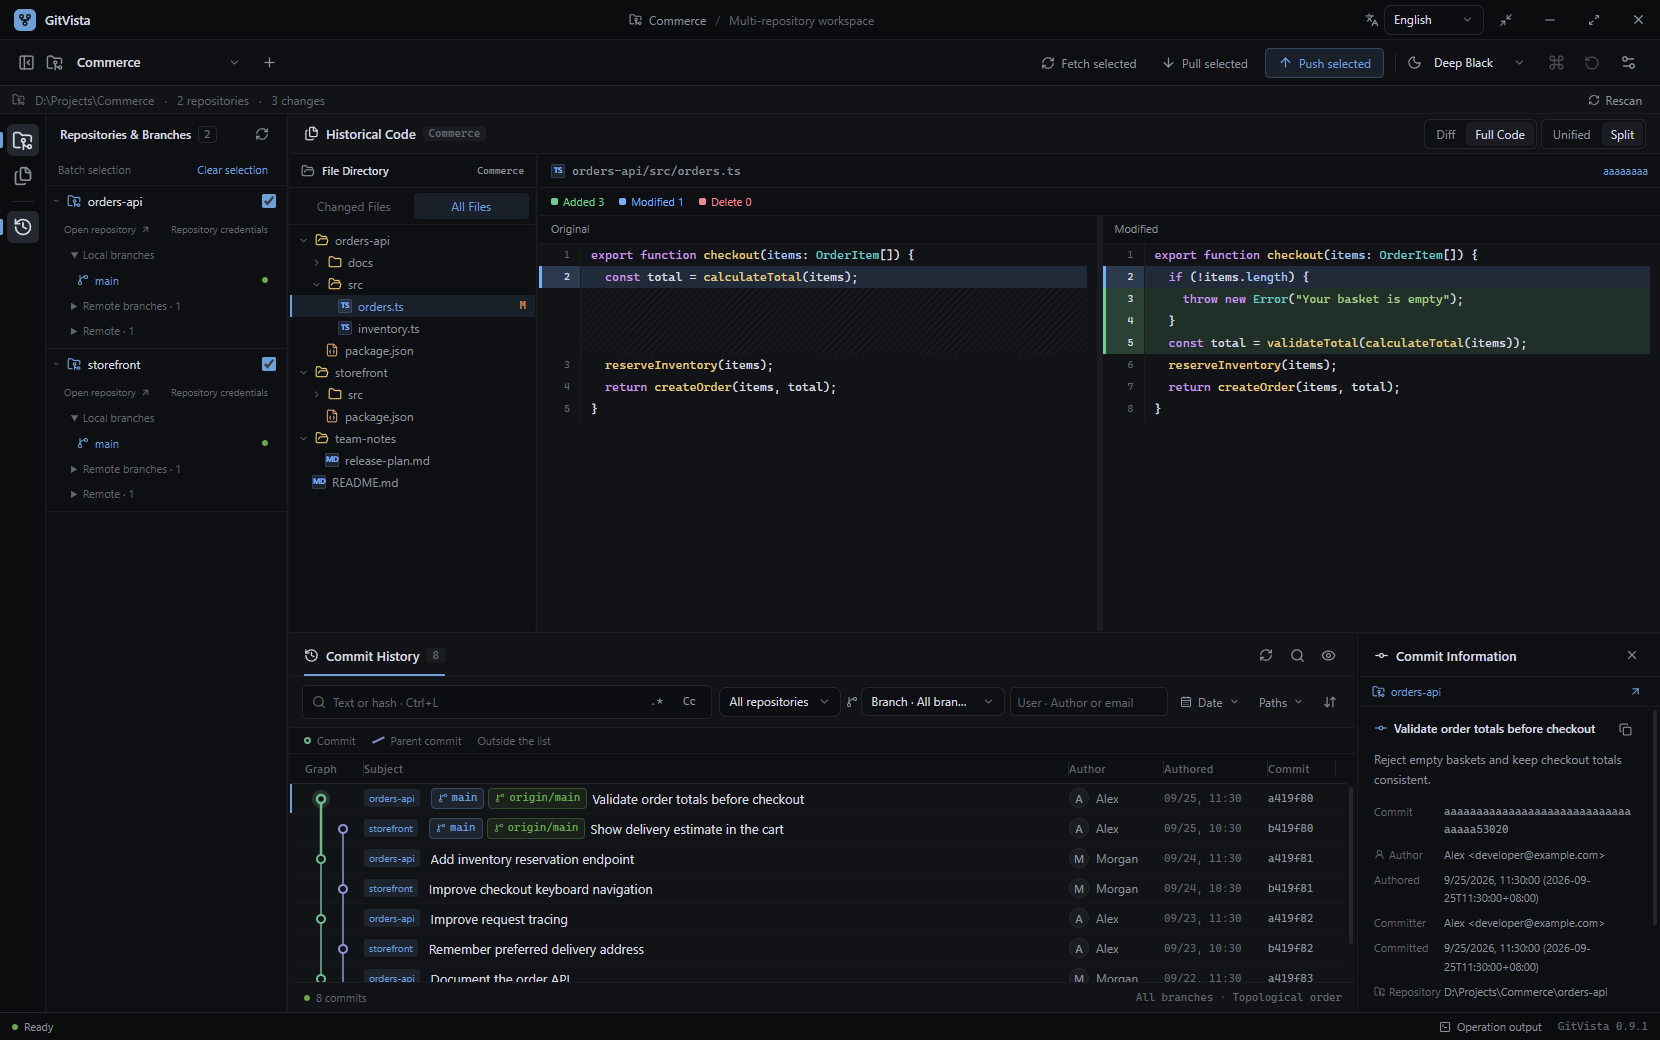The width and height of the screenshot is (1660, 1040).
Task: Toggle the eye visibility icon in Commit History
Action: tap(1328, 656)
